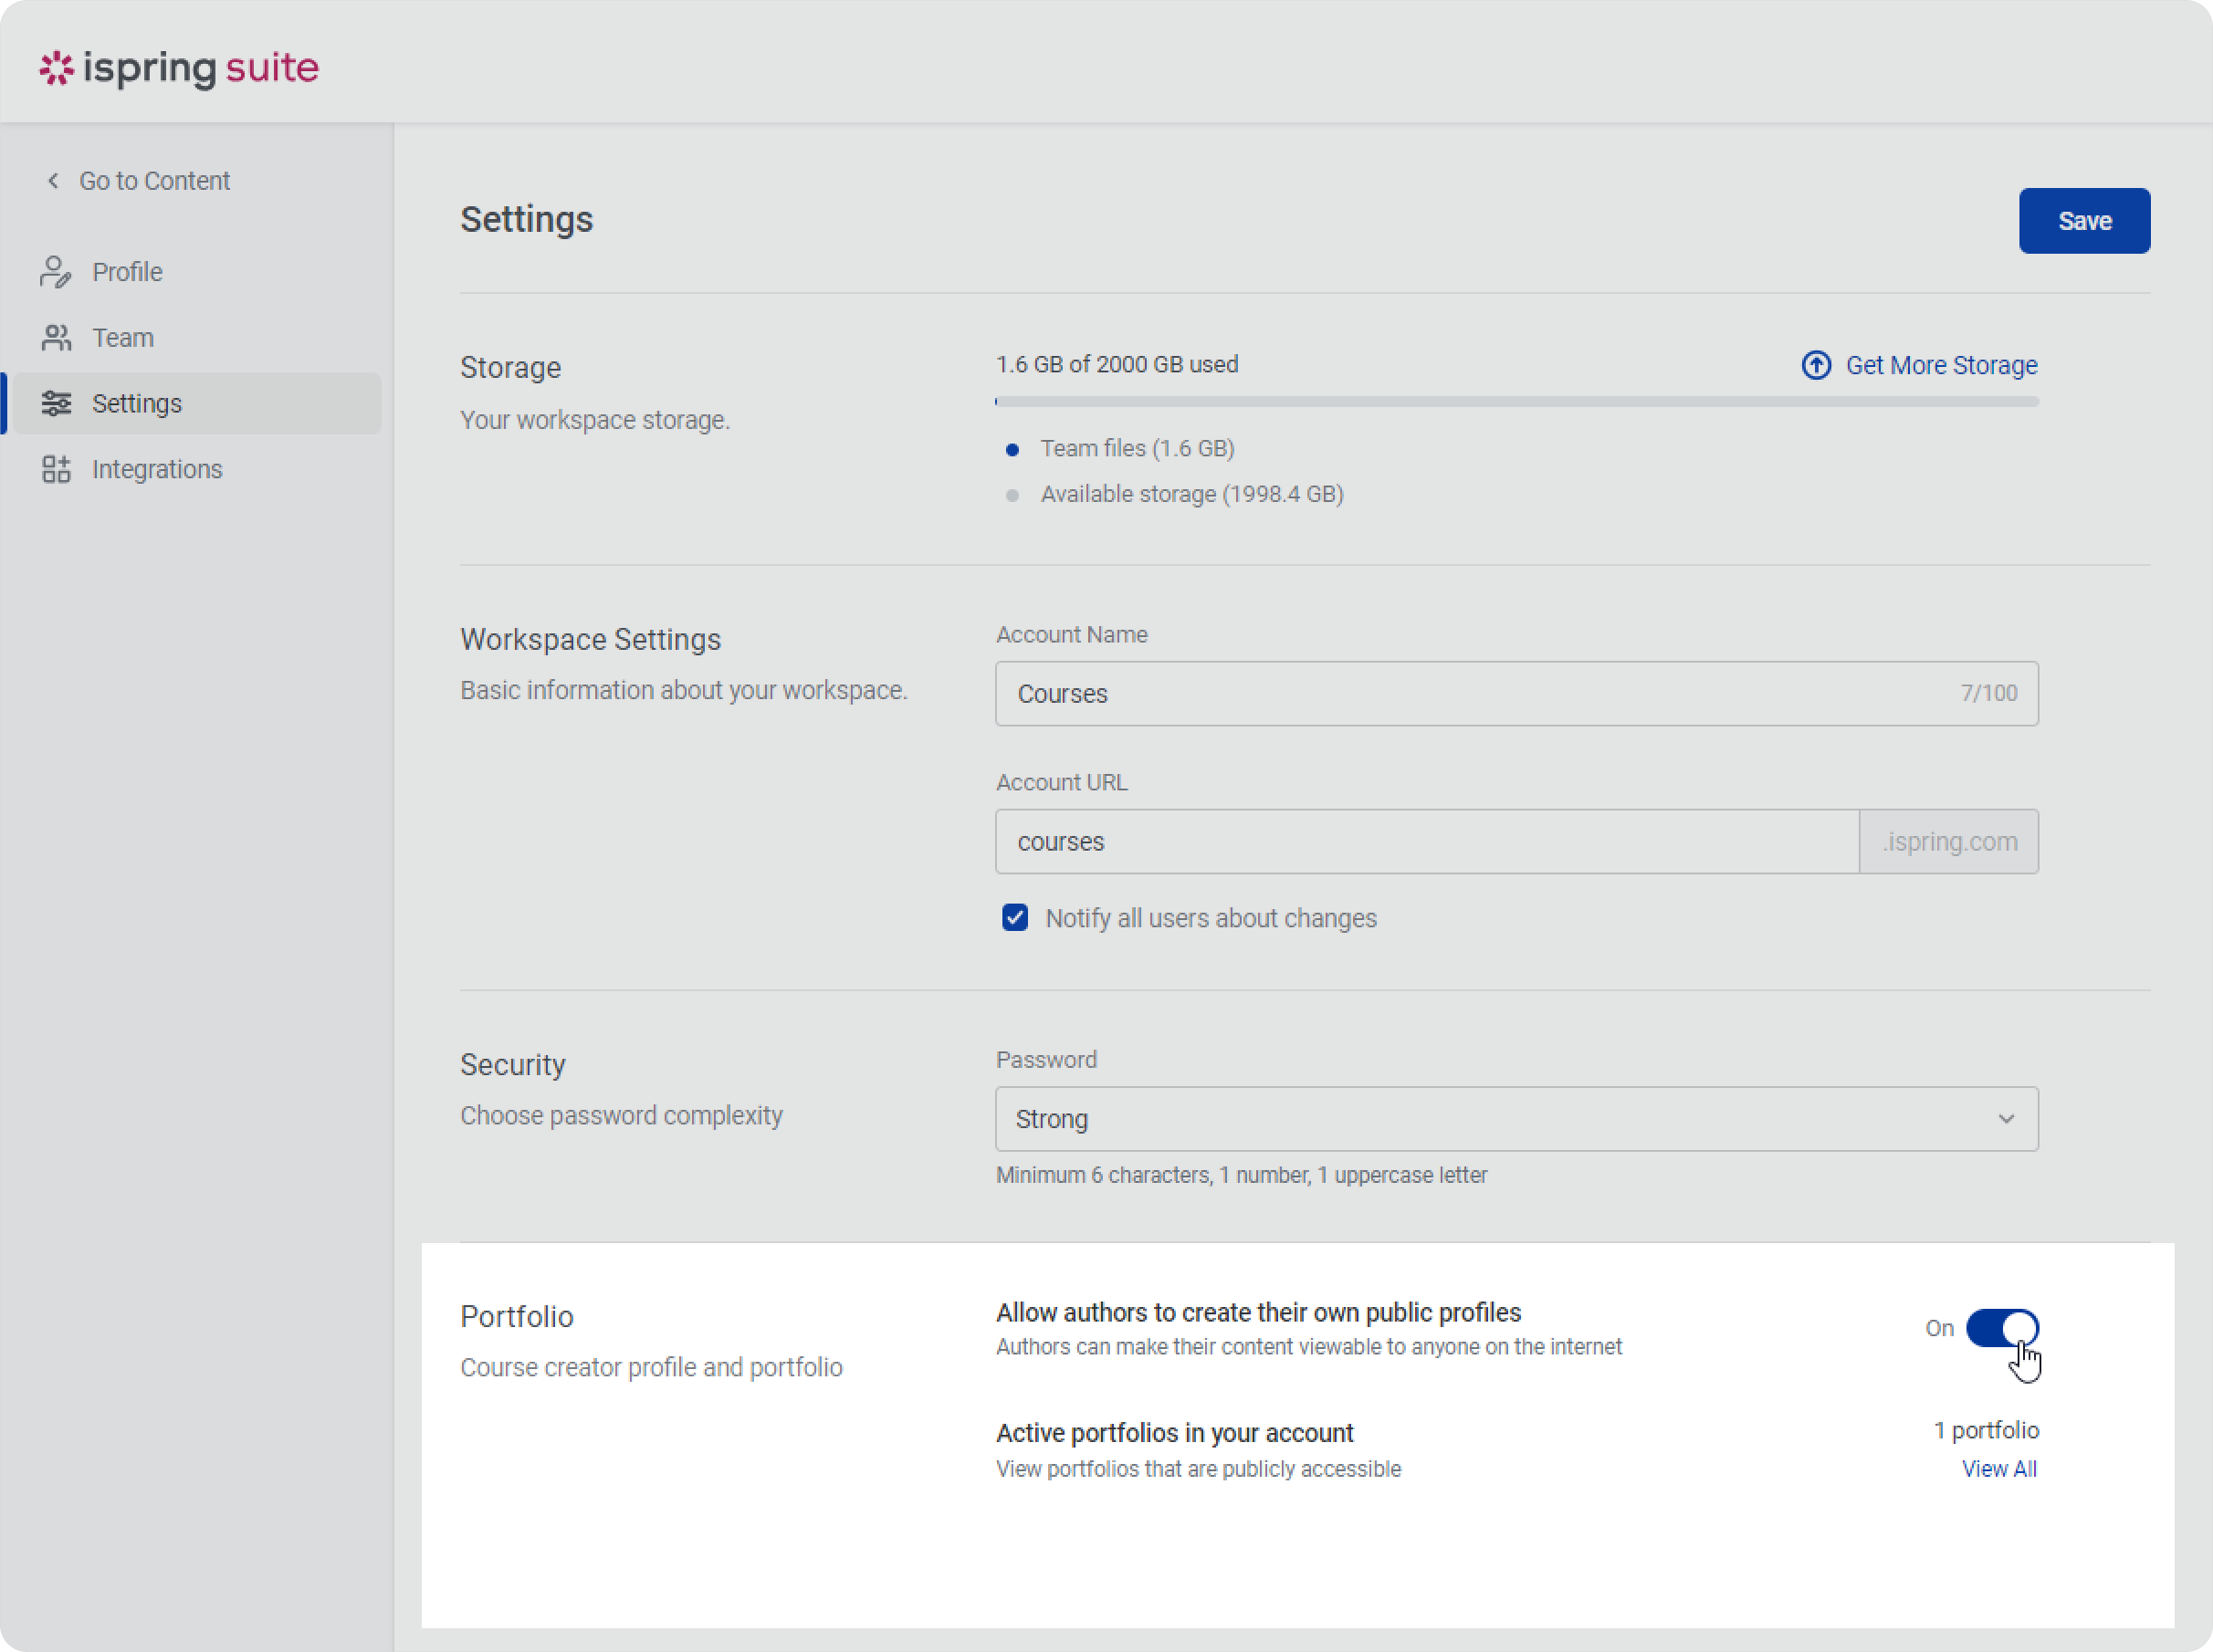Click the Team people icon
This screenshot has width=2213, height=1652.
pos(56,338)
